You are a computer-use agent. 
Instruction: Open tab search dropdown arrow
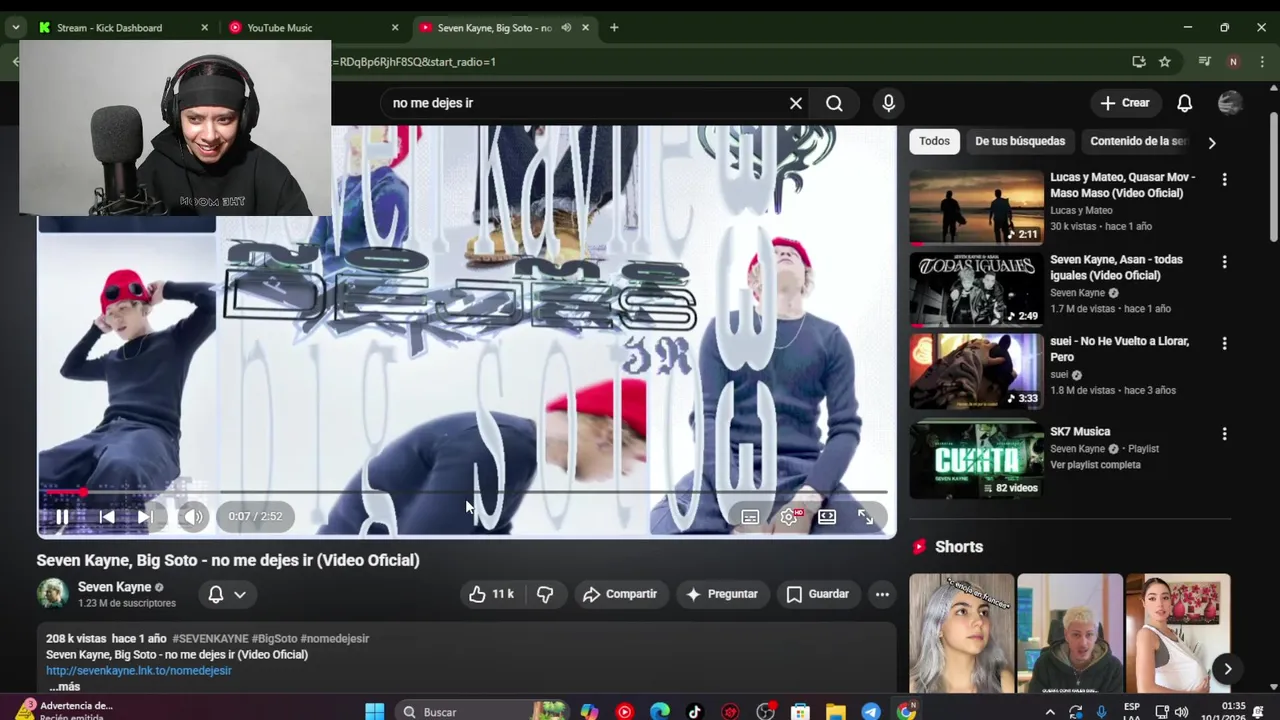tap(15, 28)
